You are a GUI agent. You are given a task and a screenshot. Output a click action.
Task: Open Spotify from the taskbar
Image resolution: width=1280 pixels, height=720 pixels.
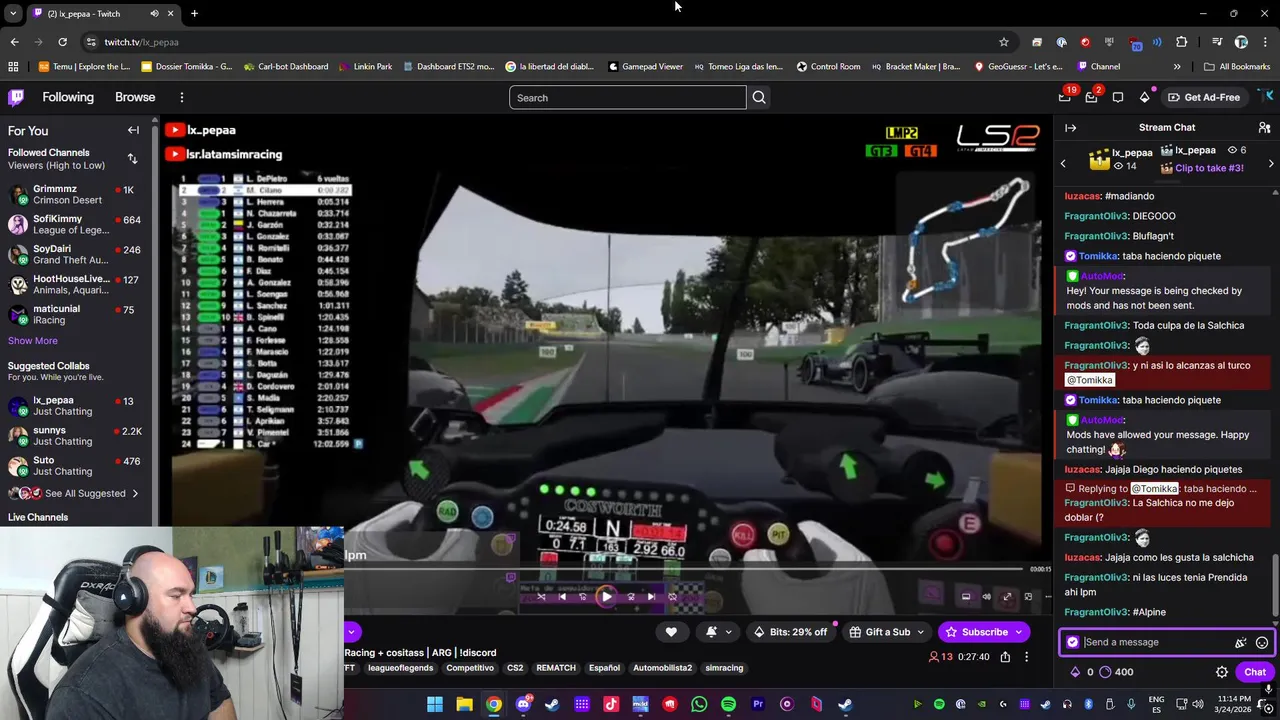728,704
